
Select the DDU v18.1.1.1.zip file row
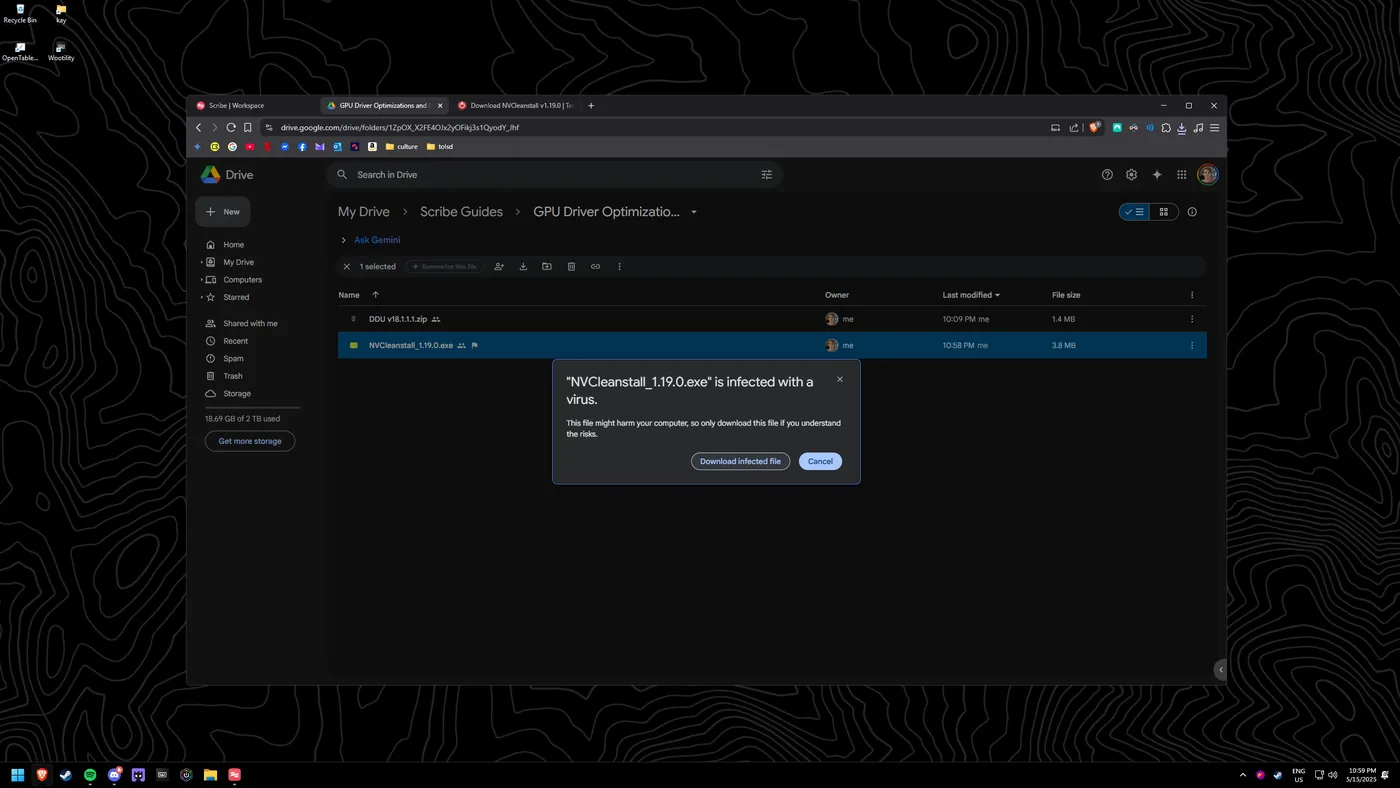[772, 319]
